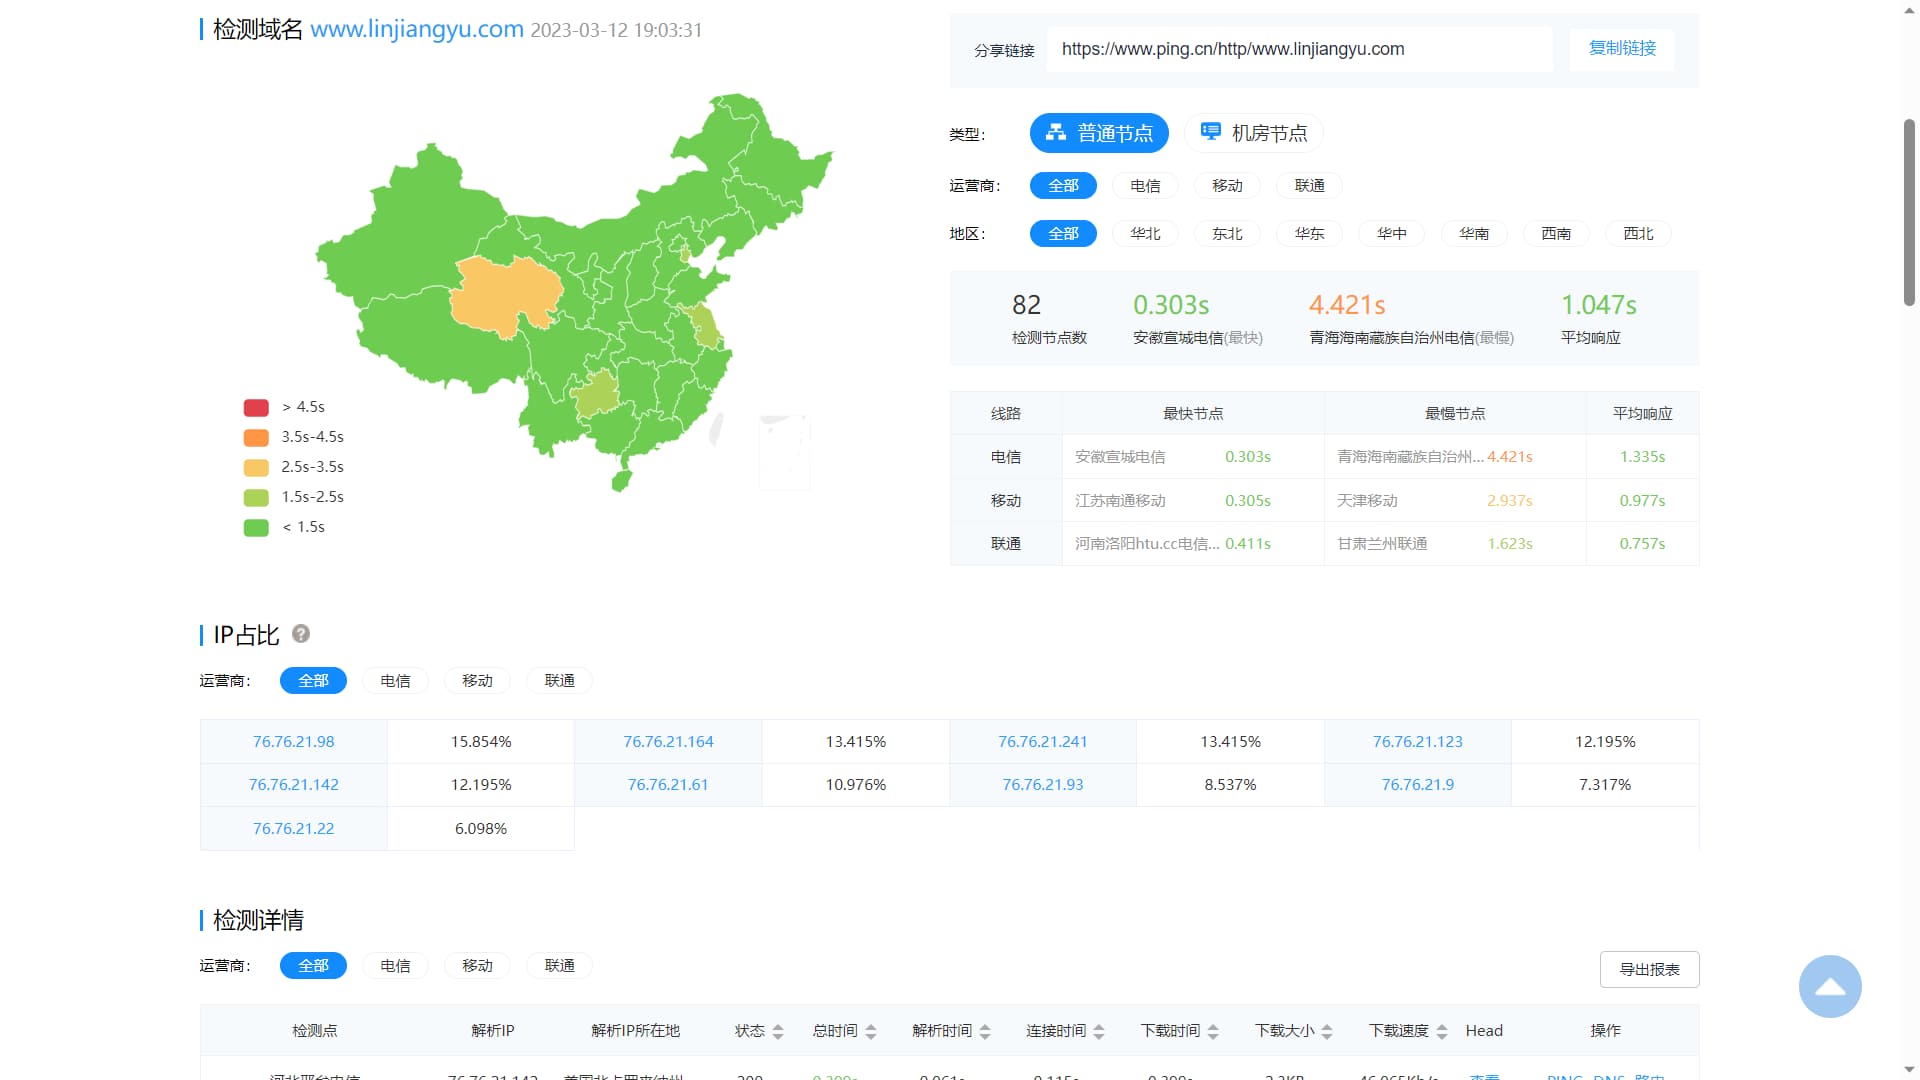1920x1080 pixels.
Task: Click 复制链接 button
Action: (1622, 48)
